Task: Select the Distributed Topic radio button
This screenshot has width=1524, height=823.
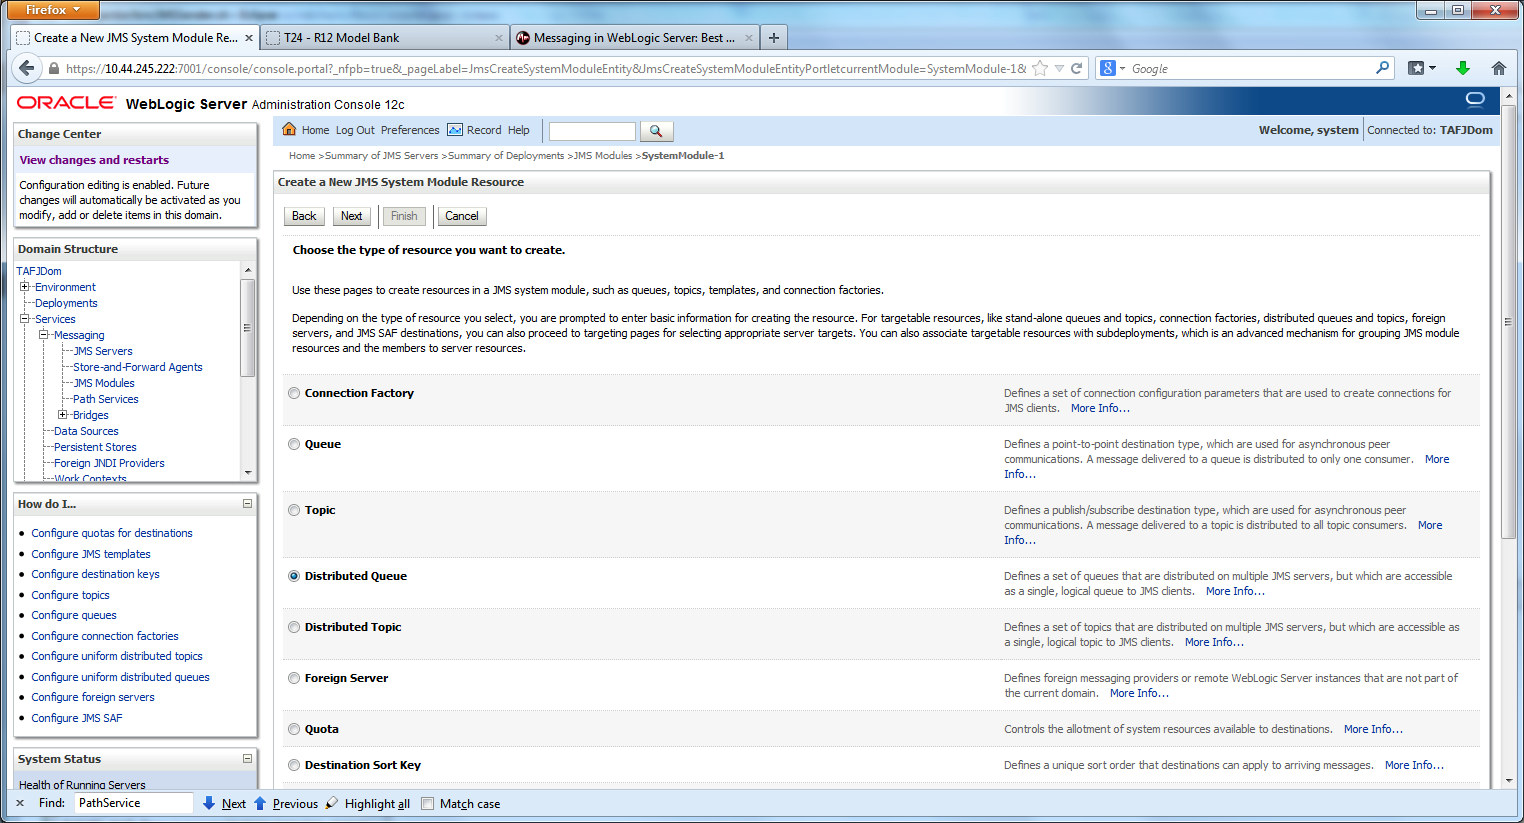Action: tap(294, 627)
